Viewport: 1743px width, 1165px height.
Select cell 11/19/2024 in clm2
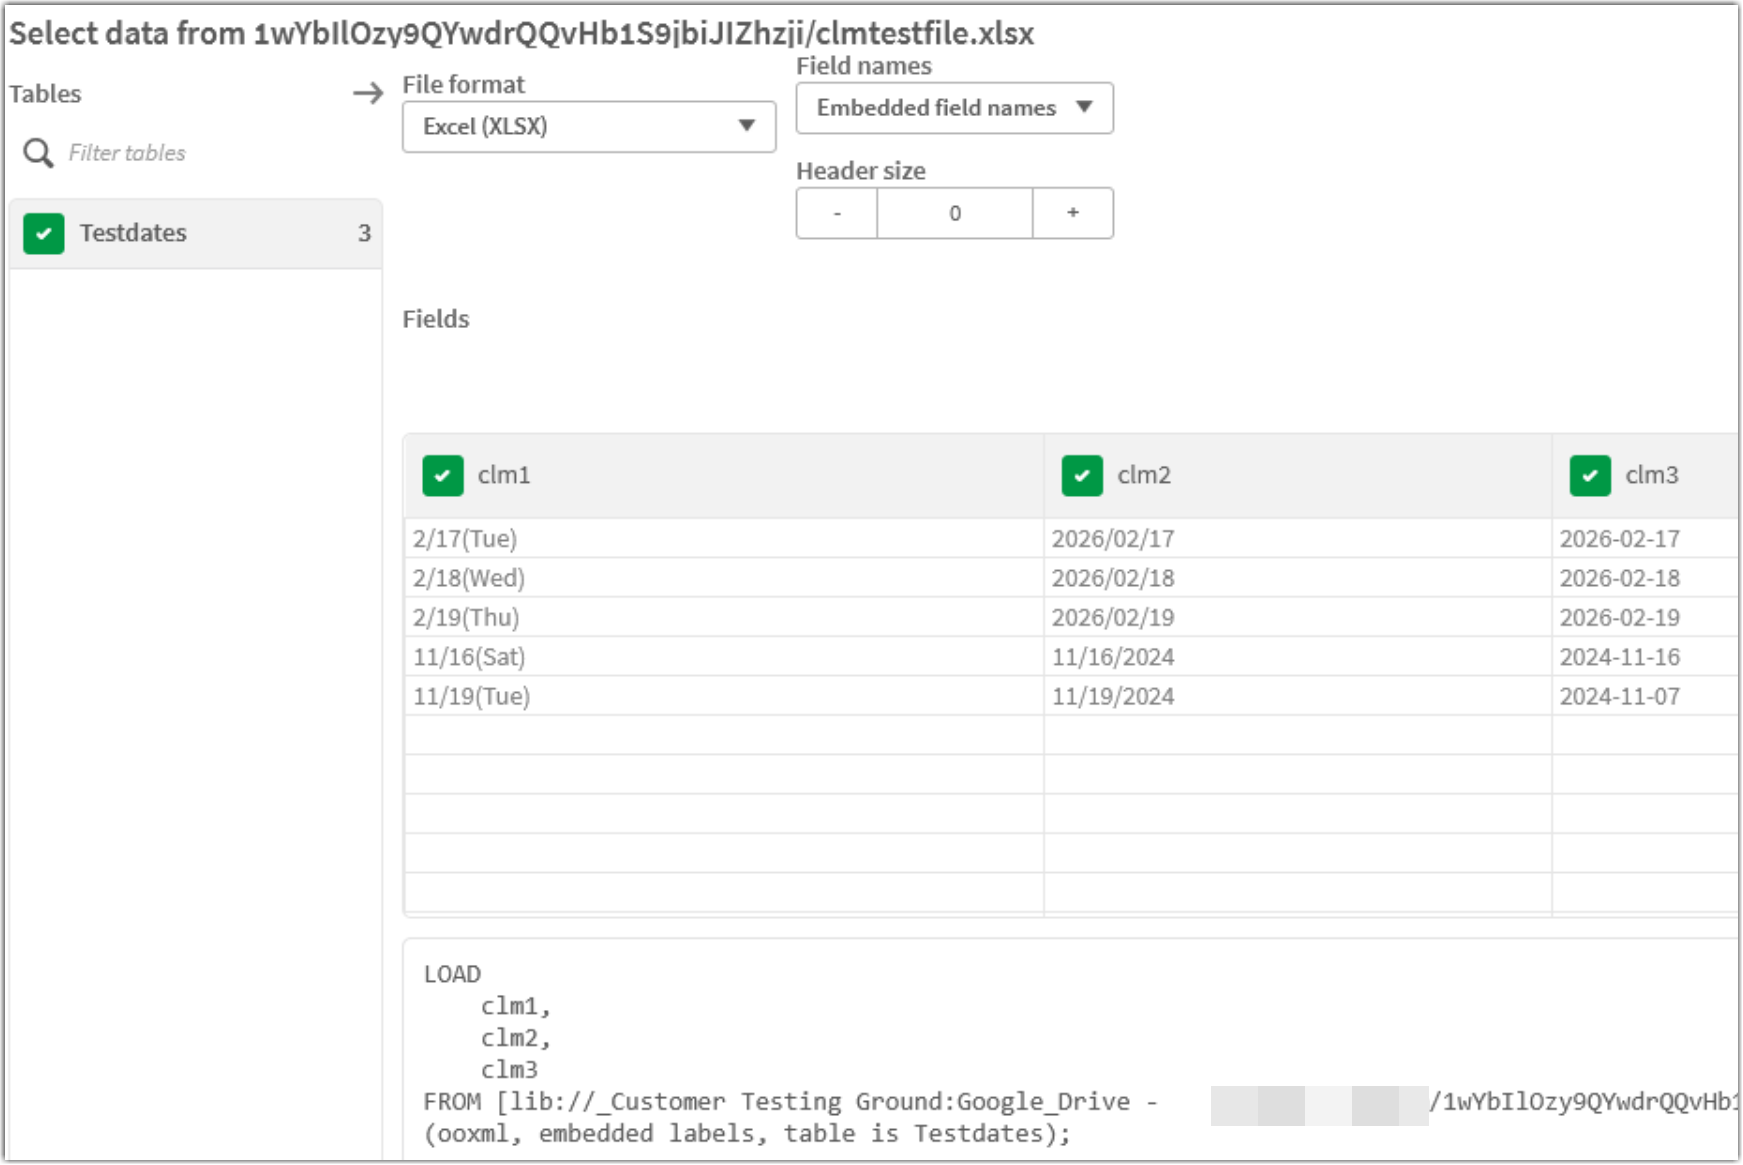click(1298, 696)
